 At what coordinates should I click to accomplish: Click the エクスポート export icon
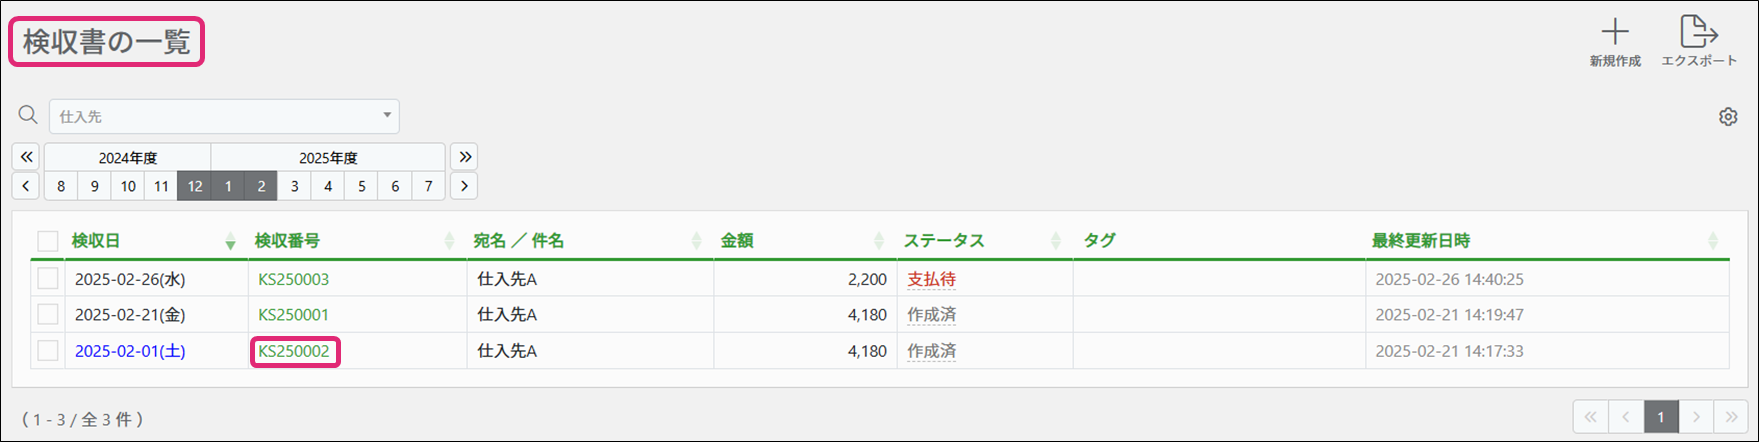click(x=1698, y=32)
